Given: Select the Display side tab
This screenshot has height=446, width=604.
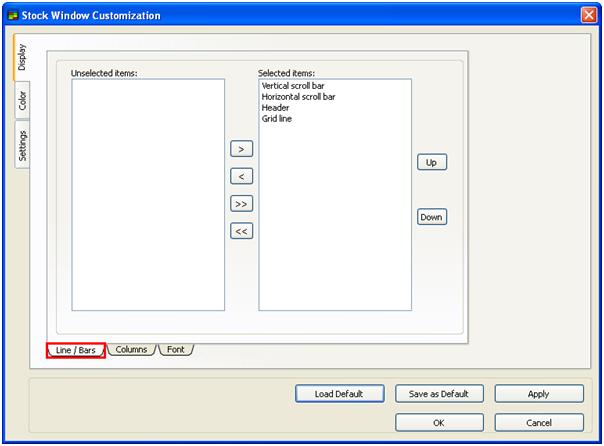Looking at the screenshot, I should [22, 61].
